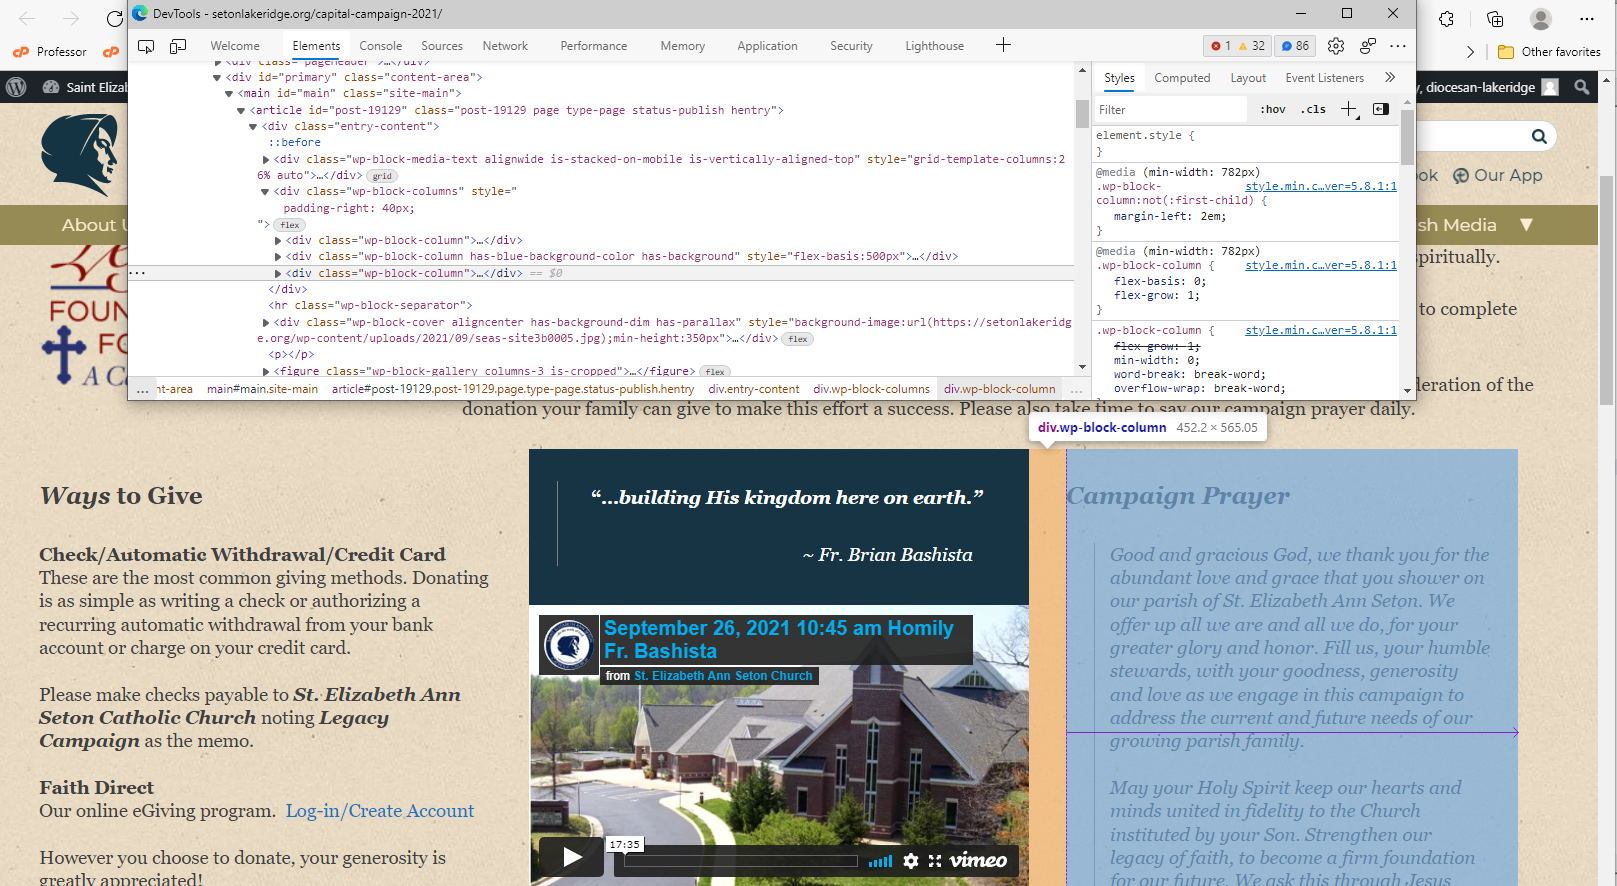Toggle device emulation mode icon
This screenshot has width=1617, height=886.
click(178, 46)
